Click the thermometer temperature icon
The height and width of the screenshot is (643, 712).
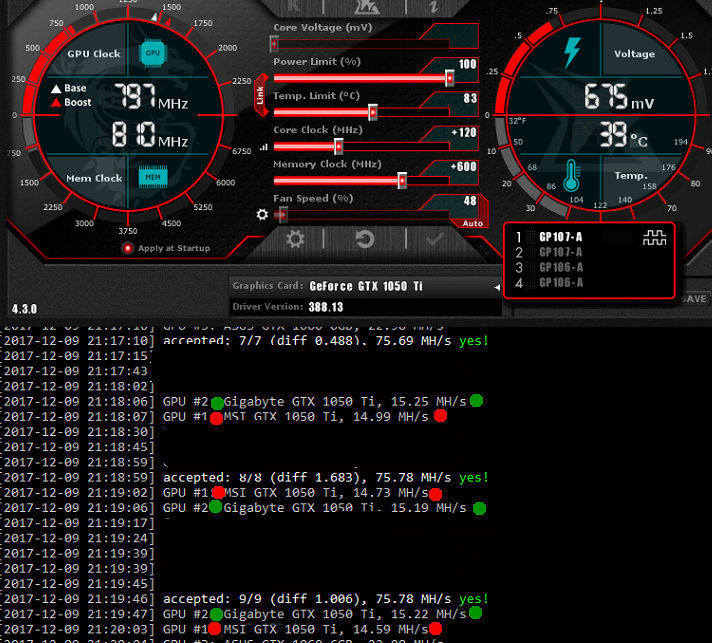pyautogui.click(x=571, y=176)
